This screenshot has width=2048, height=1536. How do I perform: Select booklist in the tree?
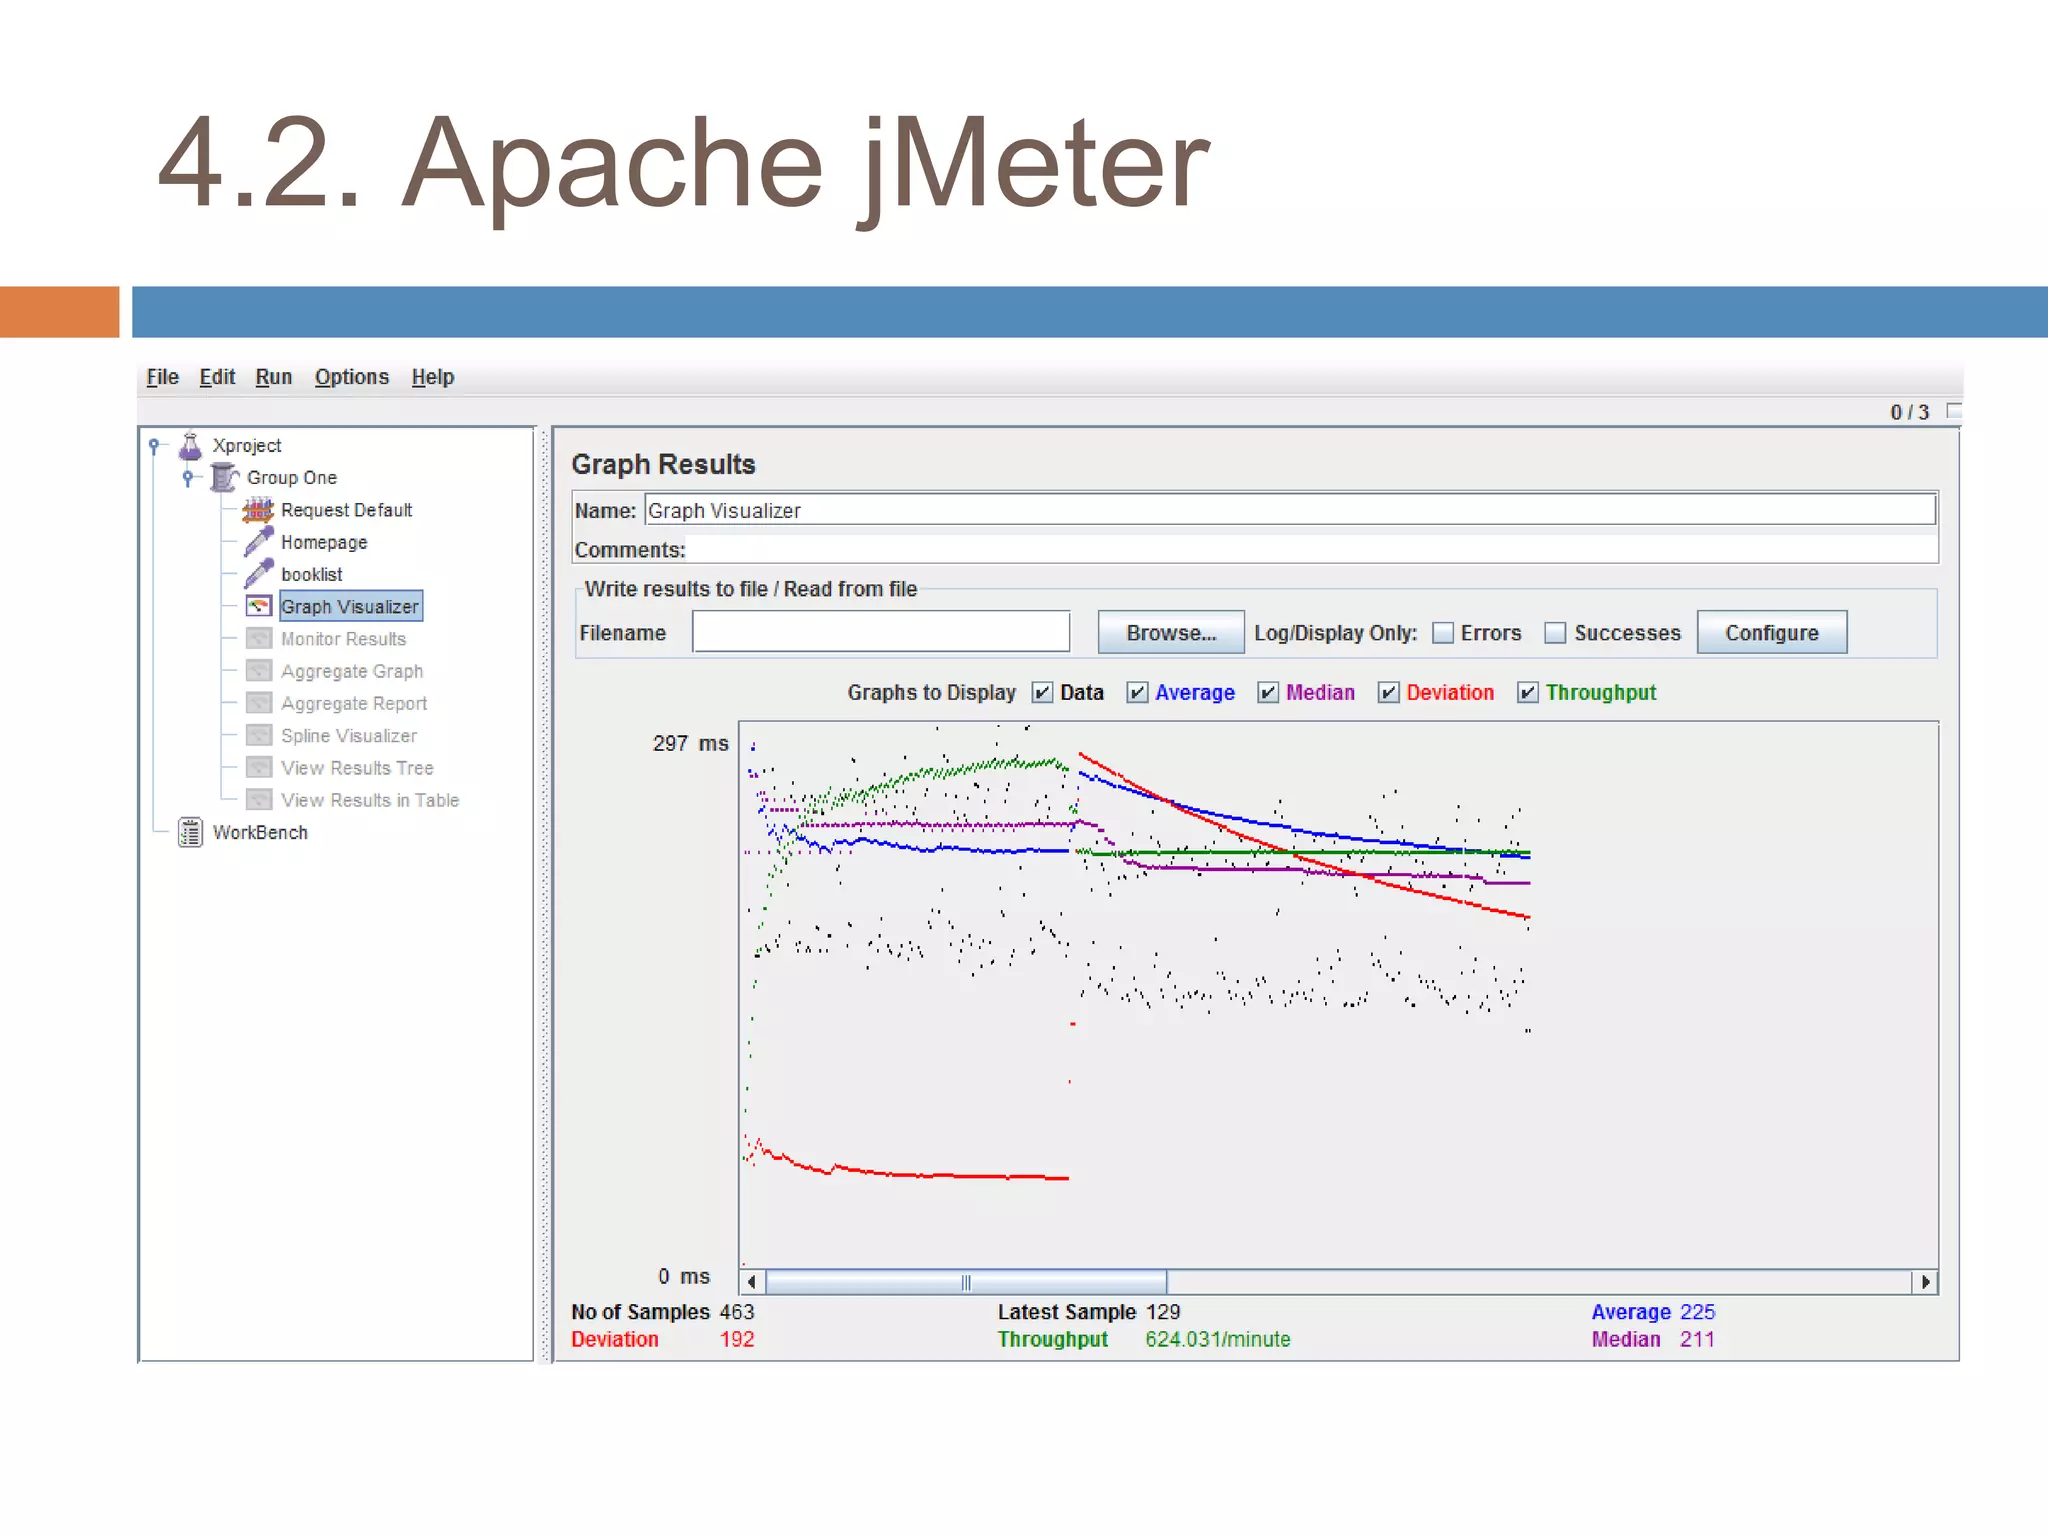311,574
